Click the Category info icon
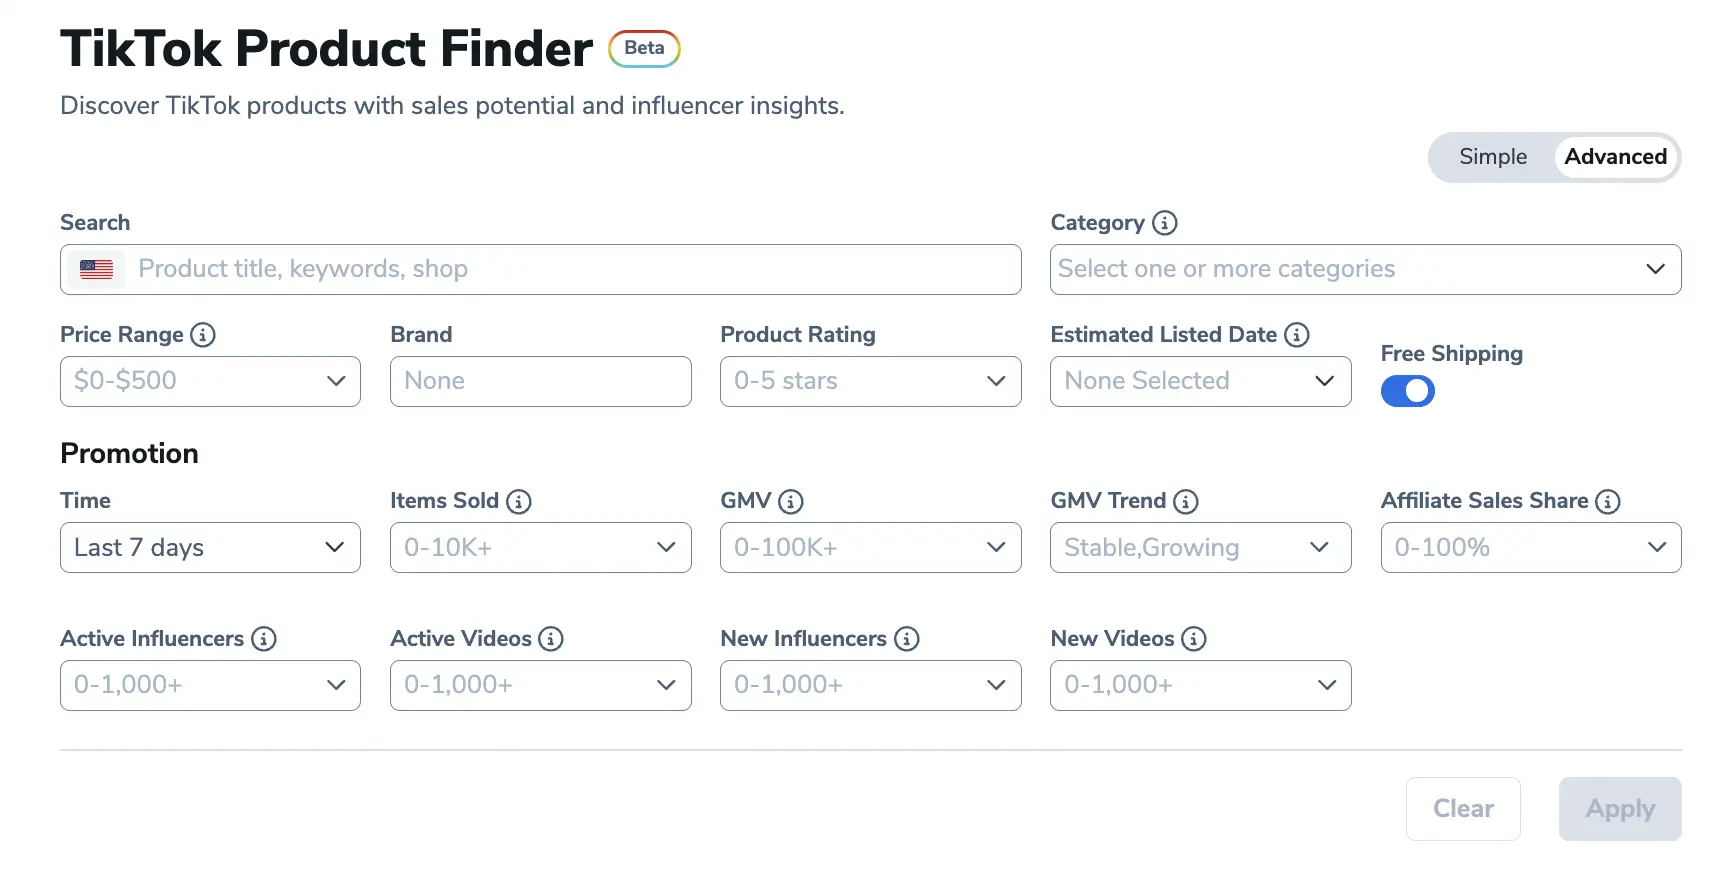 tap(1164, 223)
